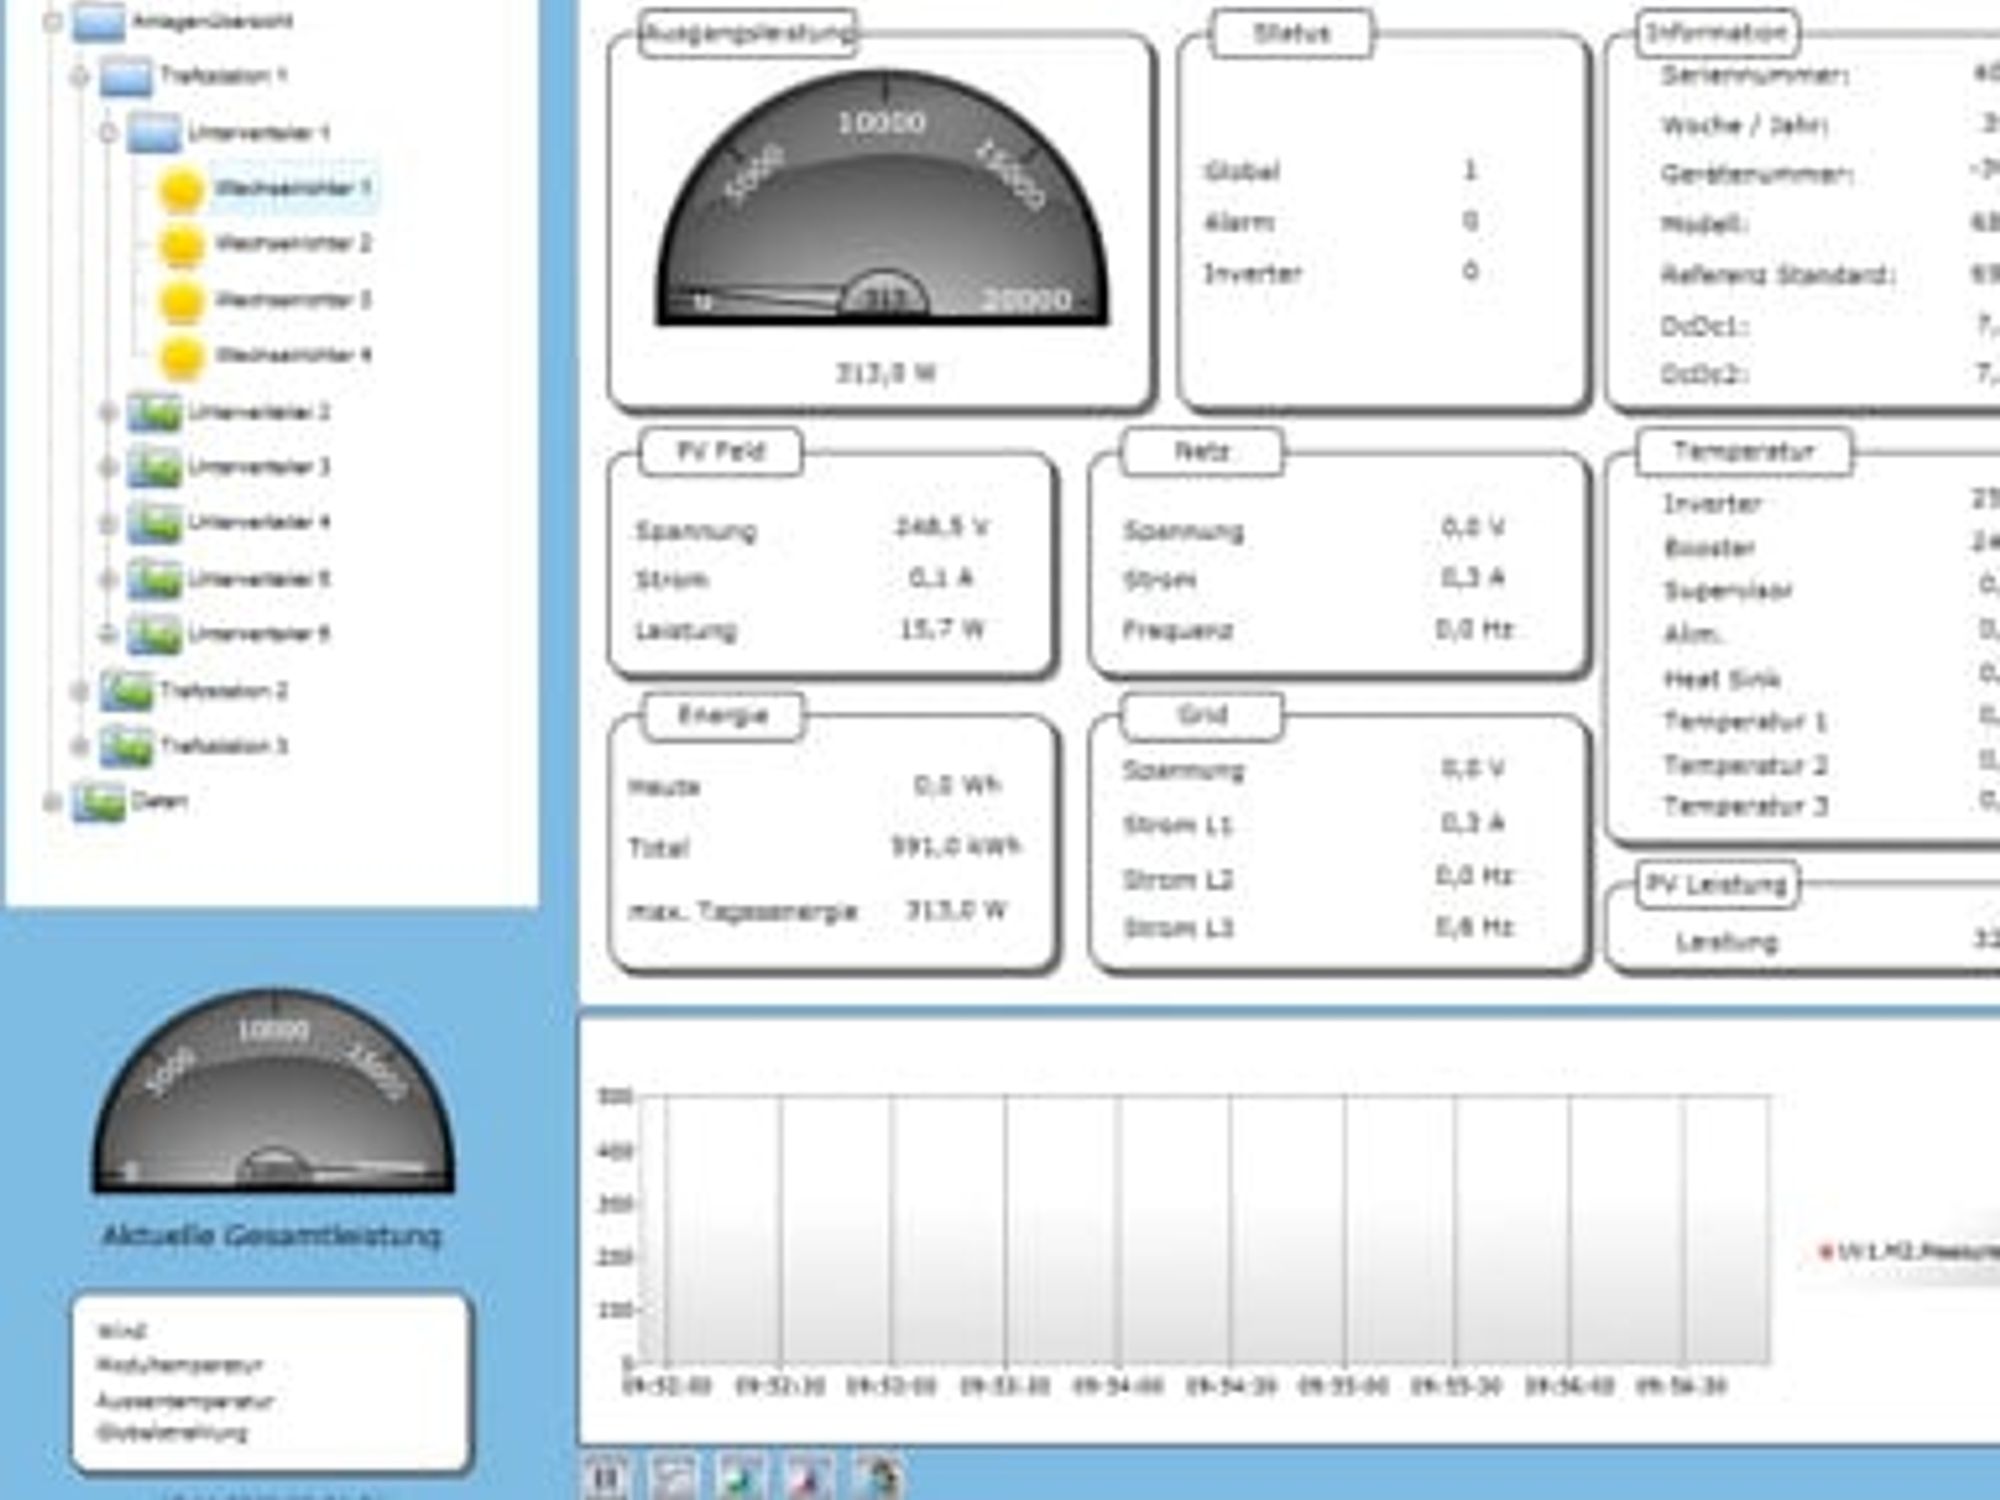Image resolution: width=2000 pixels, height=1500 pixels.
Task: Click the blue folder icon of Anlagenübersicht
Action: click(99, 22)
